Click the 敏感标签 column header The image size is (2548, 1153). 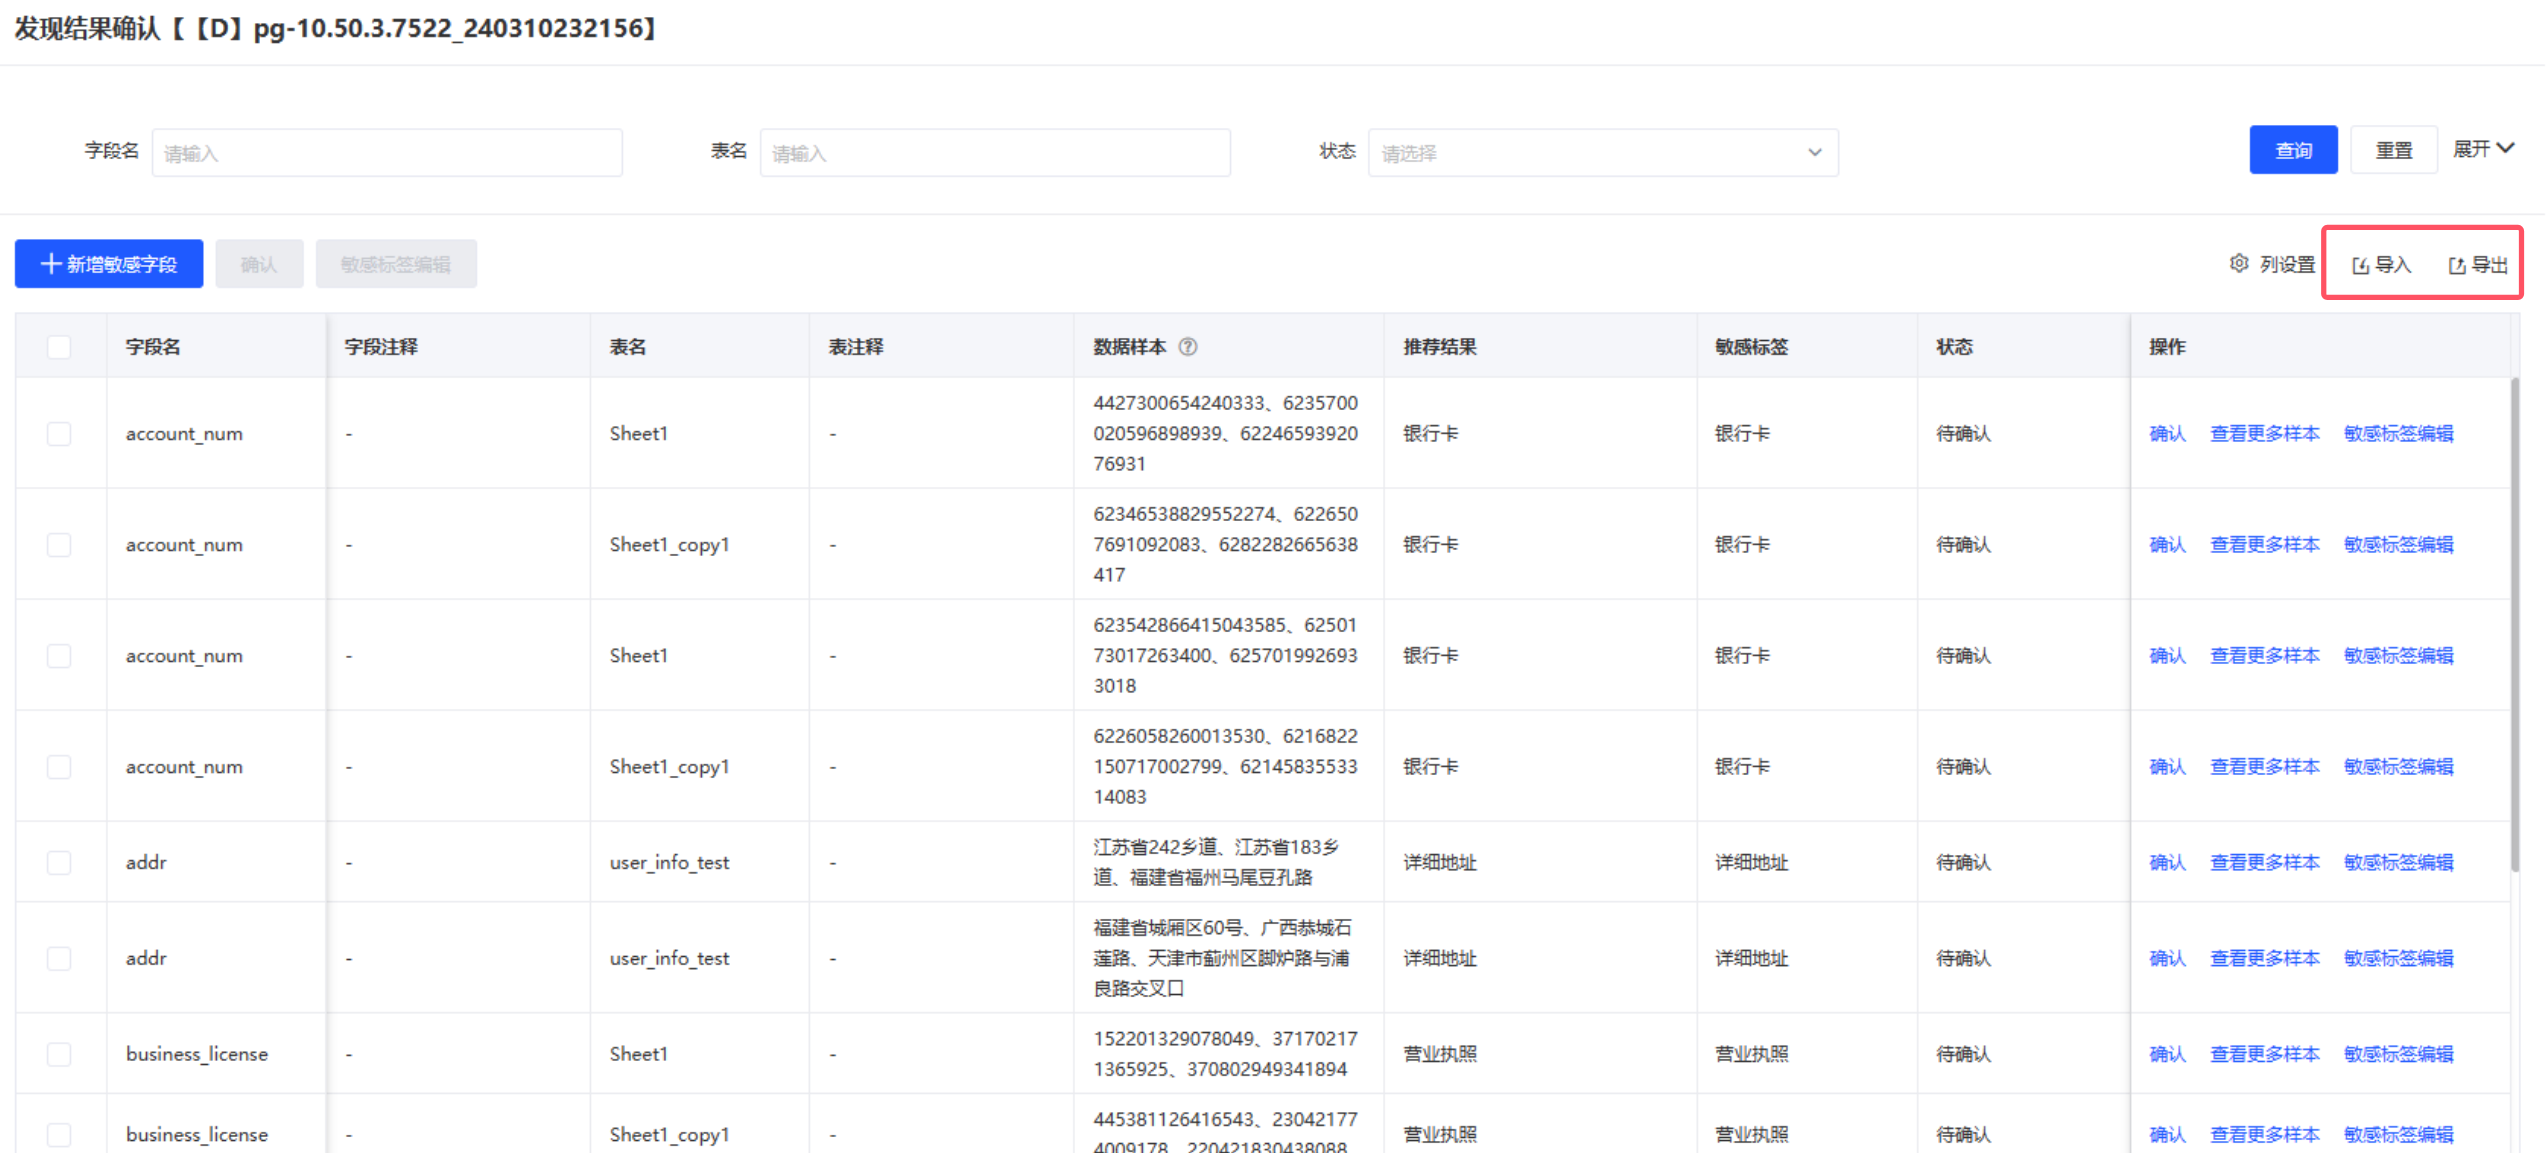1751,347
